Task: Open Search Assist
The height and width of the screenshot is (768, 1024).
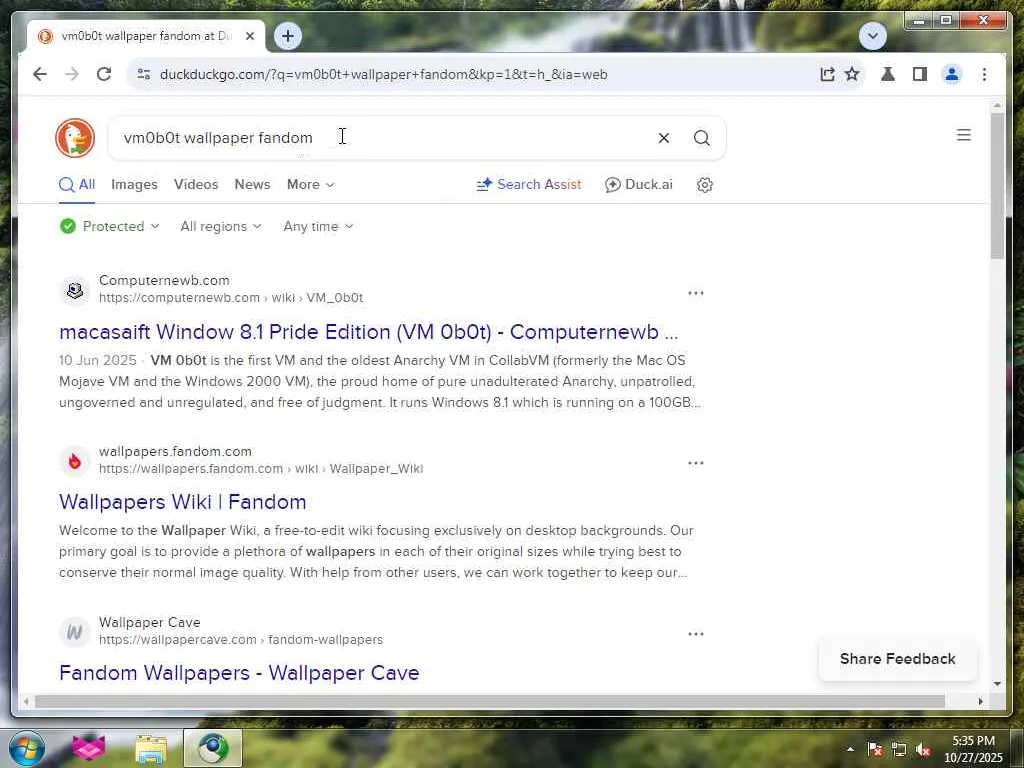Action: click(x=529, y=185)
